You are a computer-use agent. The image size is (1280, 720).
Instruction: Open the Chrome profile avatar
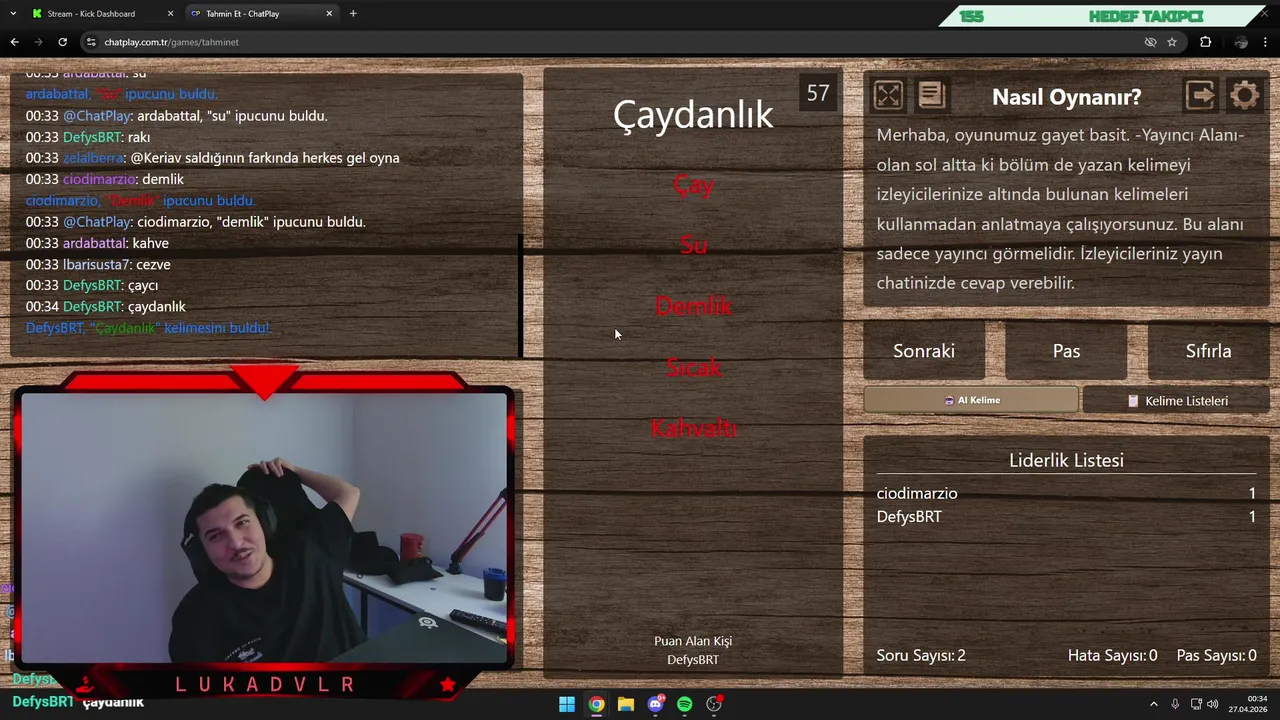tap(1241, 42)
